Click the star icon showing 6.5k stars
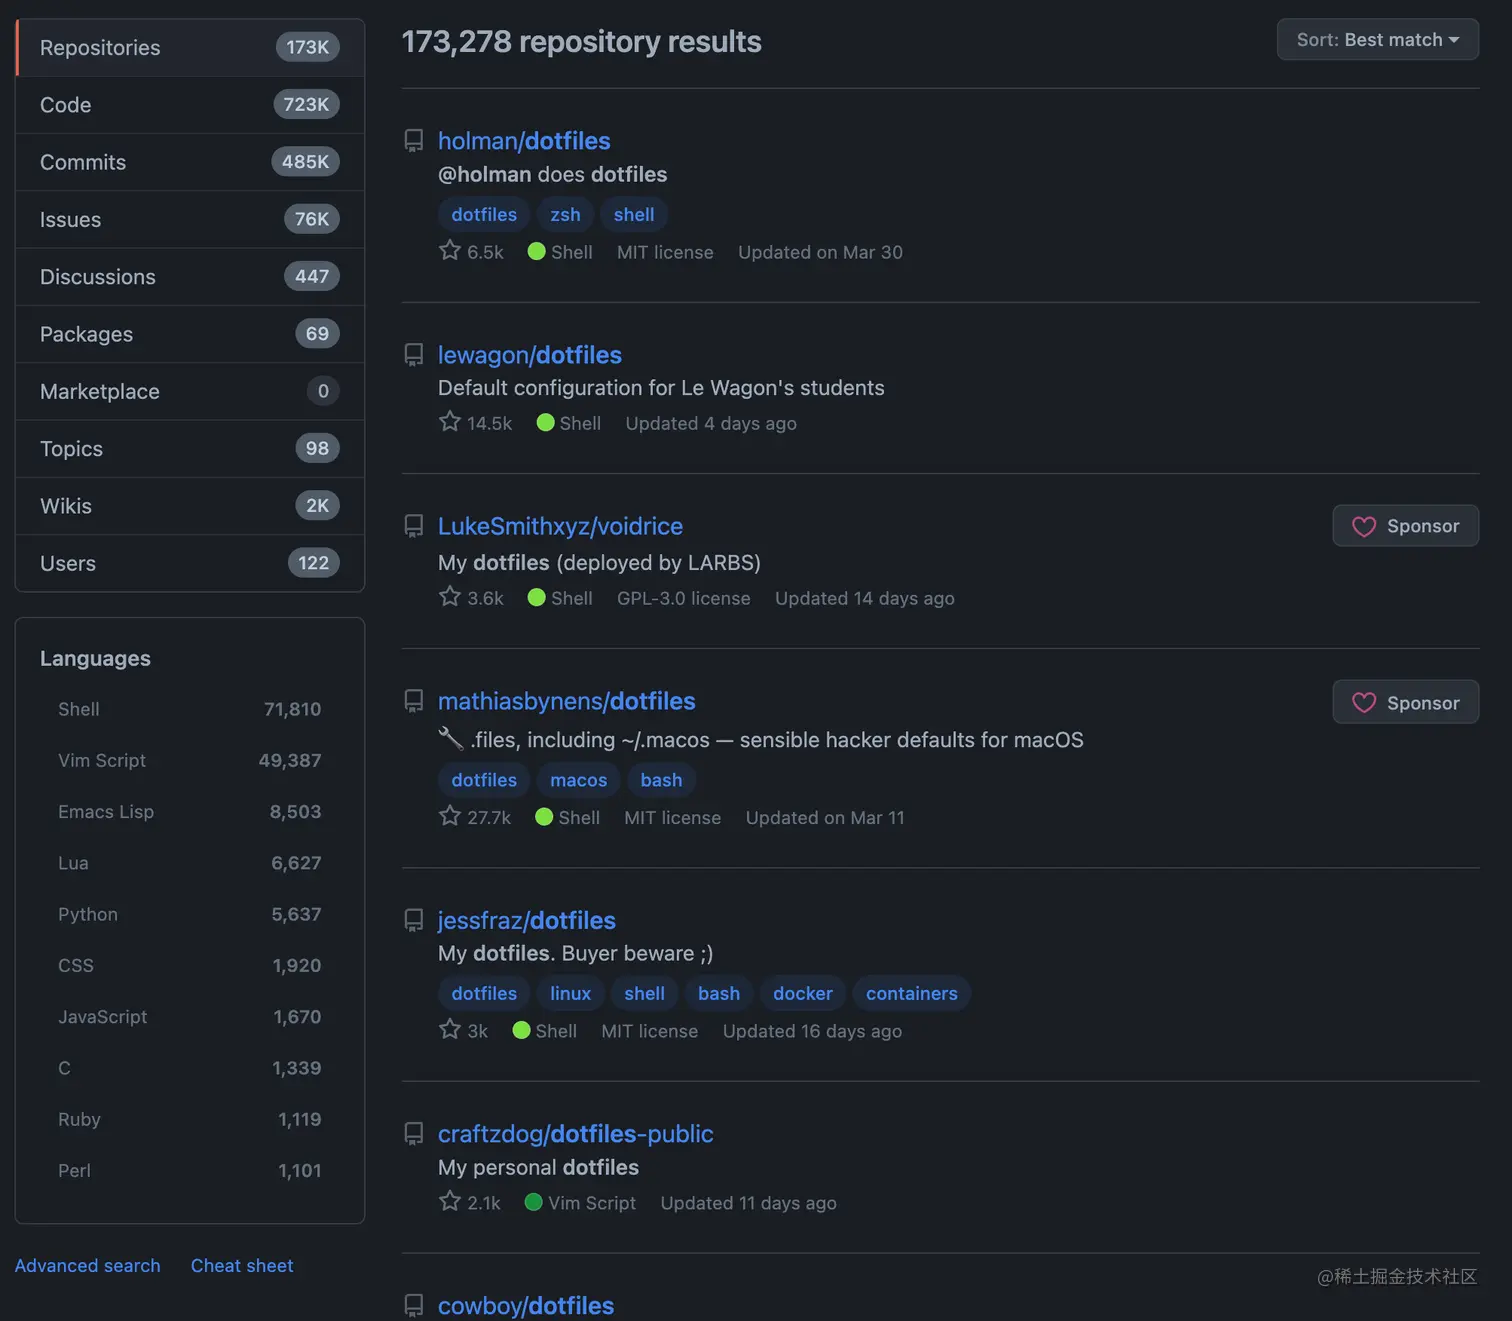The height and width of the screenshot is (1321, 1512). 450,250
